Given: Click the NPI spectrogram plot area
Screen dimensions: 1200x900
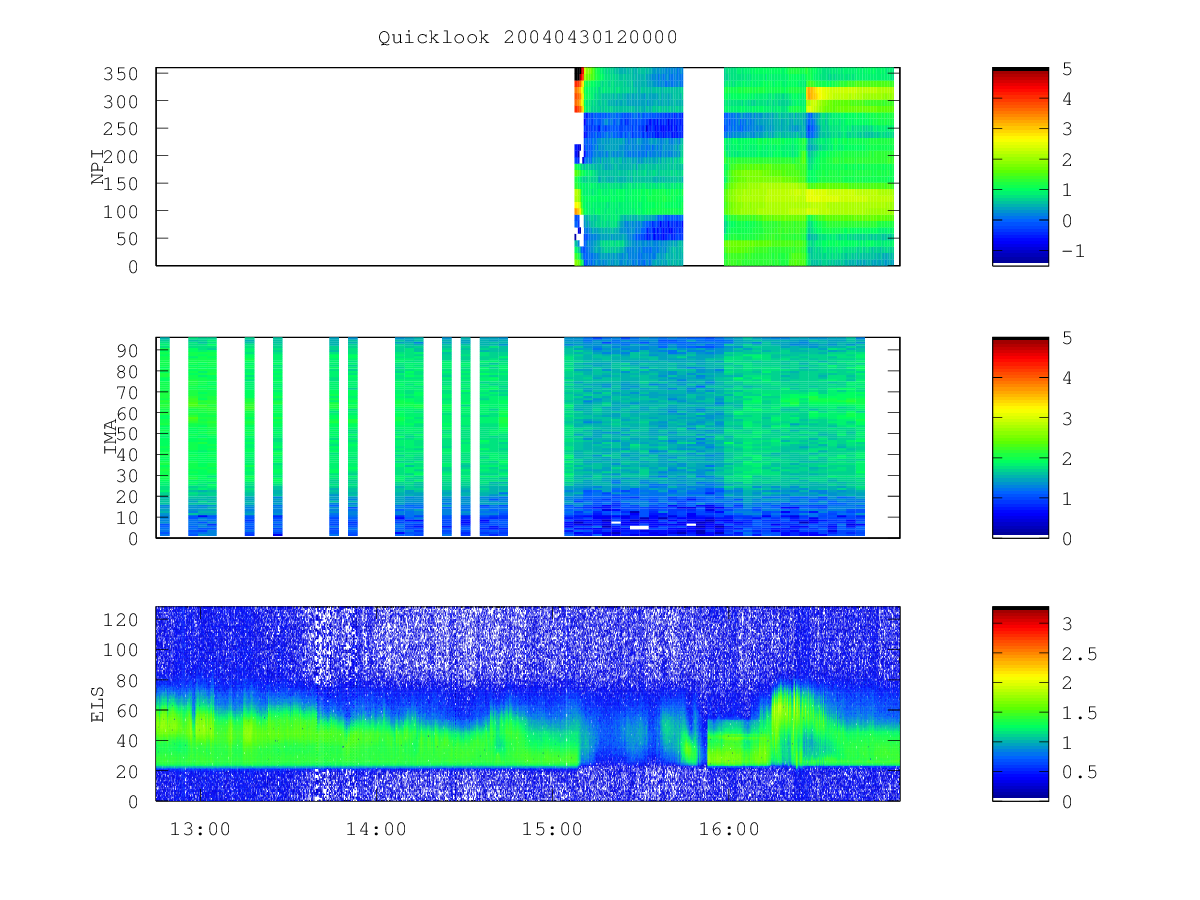Looking at the screenshot, I should [528, 167].
